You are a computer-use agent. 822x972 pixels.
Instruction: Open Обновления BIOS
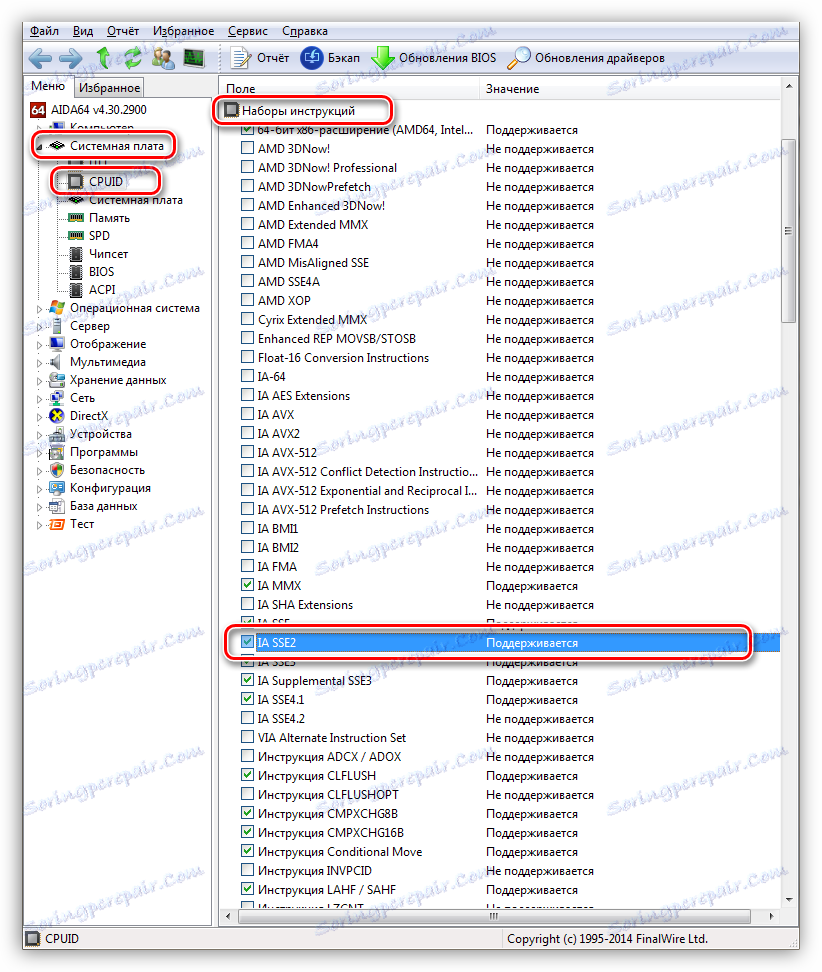click(x=434, y=58)
